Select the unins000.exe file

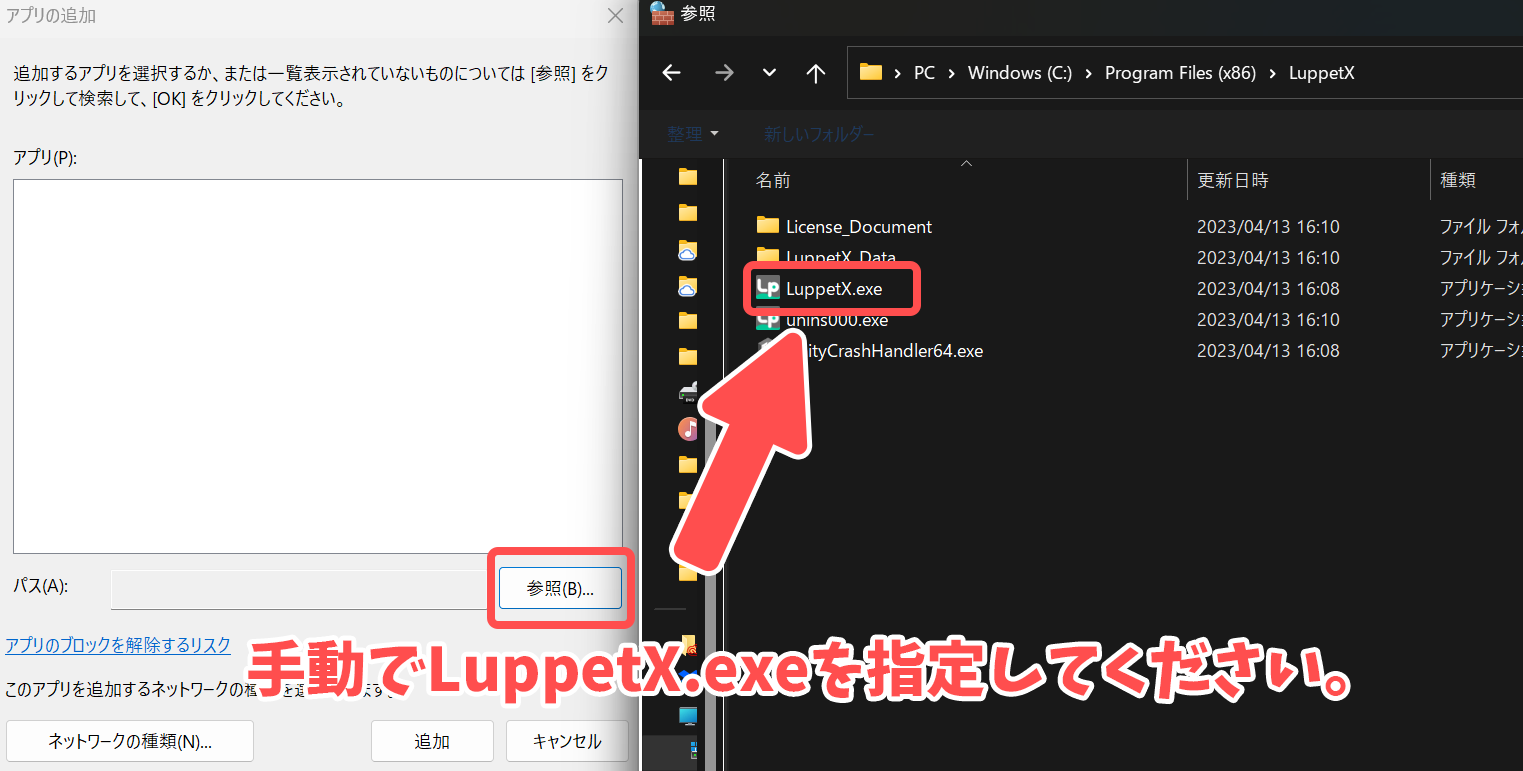tap(837, 320)
